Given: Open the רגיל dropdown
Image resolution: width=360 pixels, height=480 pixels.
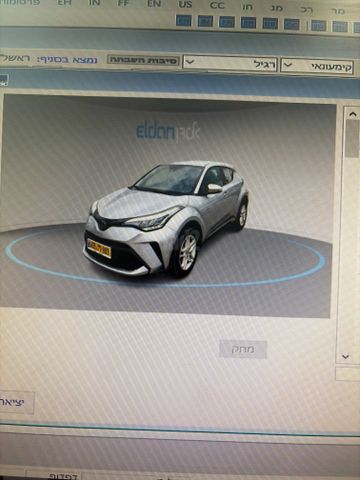Looking at the screenshot, I should point(230,63).
